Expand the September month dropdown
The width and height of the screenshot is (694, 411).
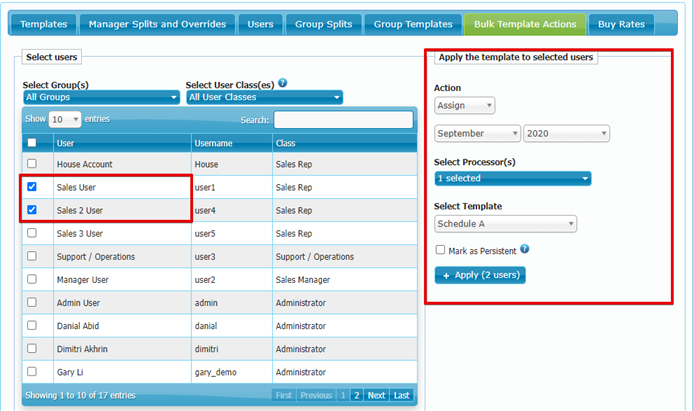click(x=477, y=133)
